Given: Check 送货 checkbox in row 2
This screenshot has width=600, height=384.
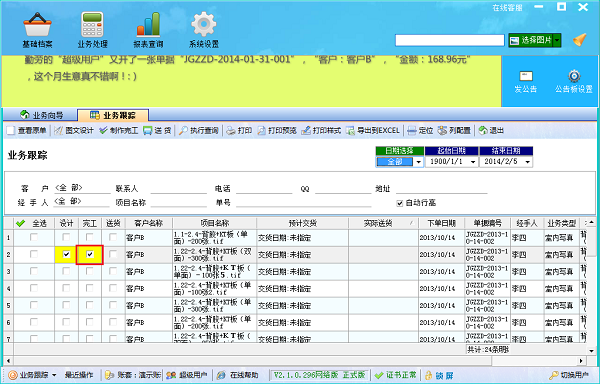Looking at the screenshot, I should tap(113, 254).
